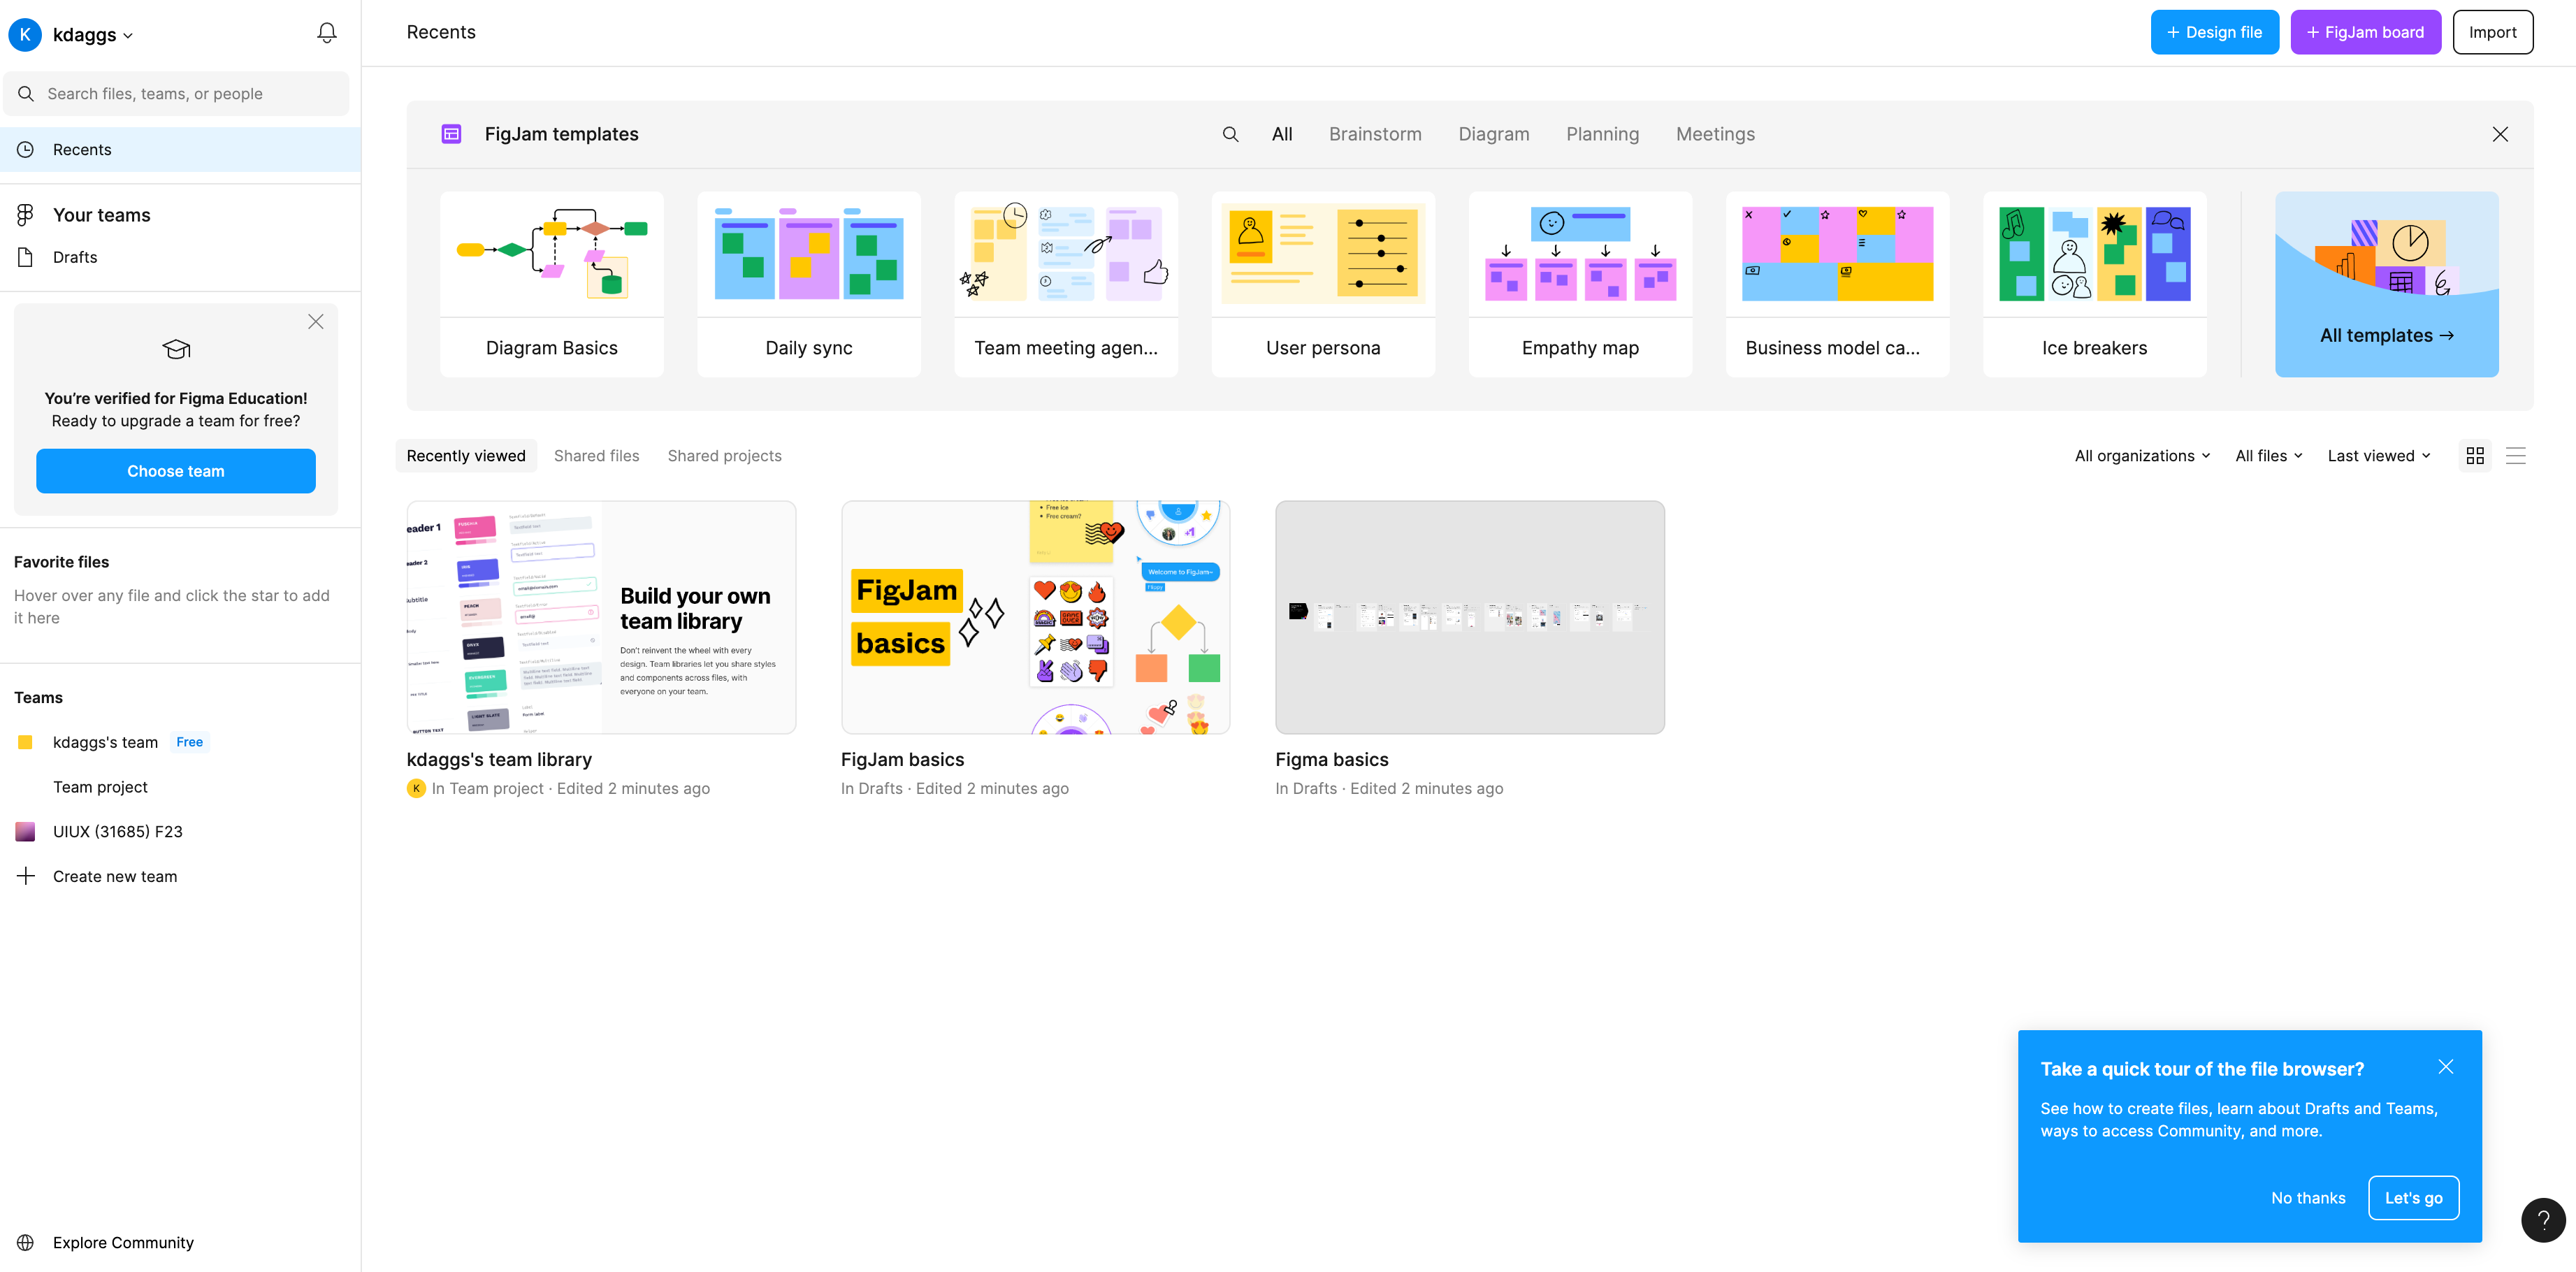Click the purple UIUX team color icon

[x=26, y=831]
